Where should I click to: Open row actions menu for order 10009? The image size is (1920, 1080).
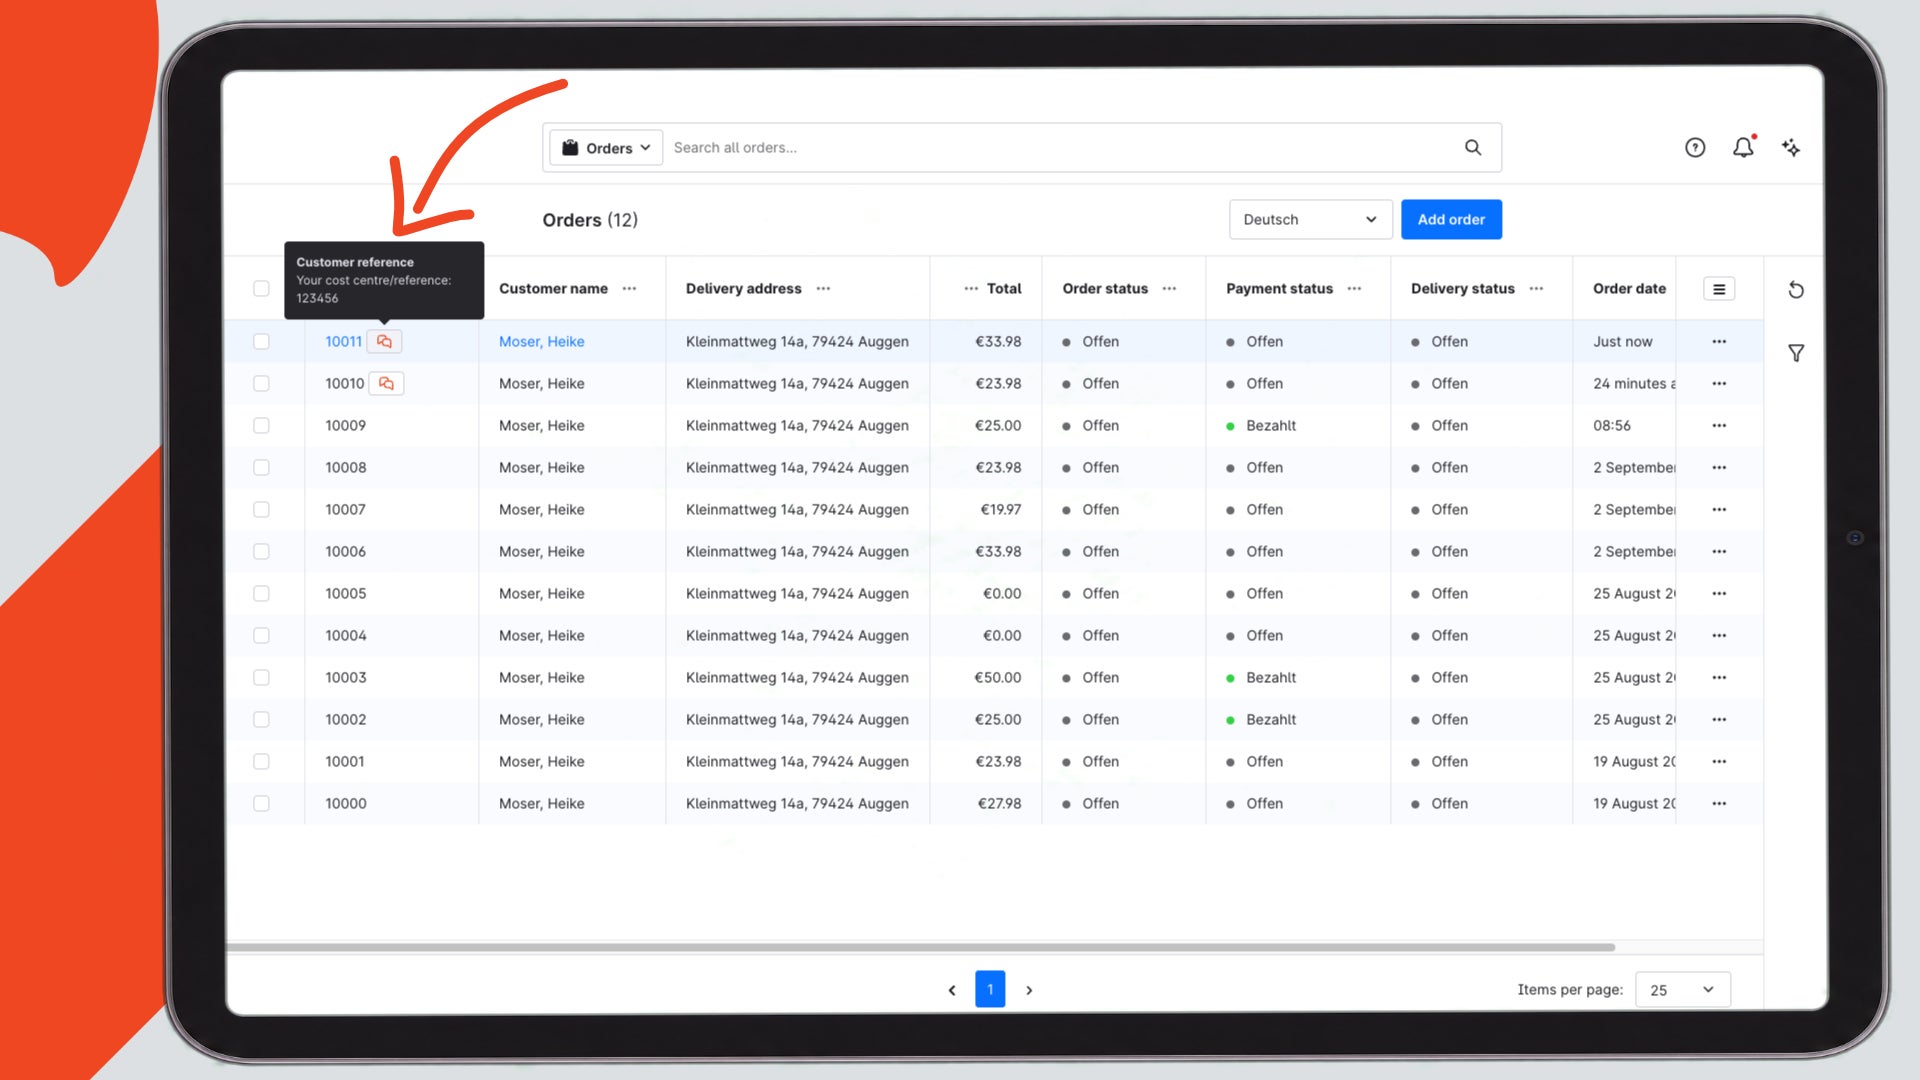(1719, 426)
